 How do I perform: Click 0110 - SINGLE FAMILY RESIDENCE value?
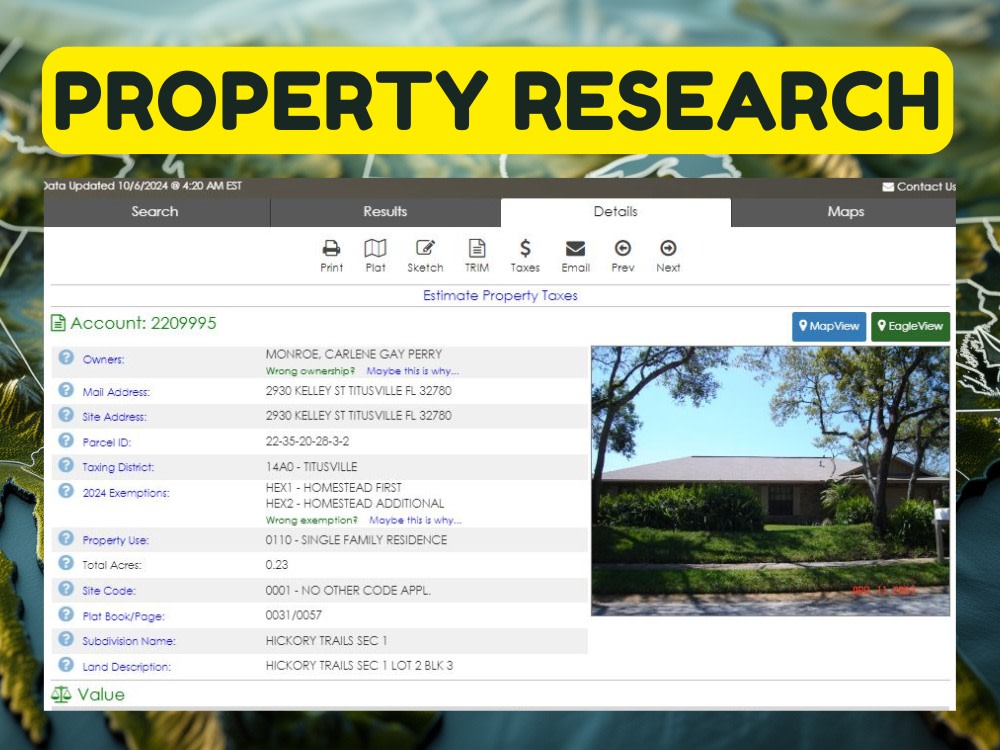coord(356,540)
